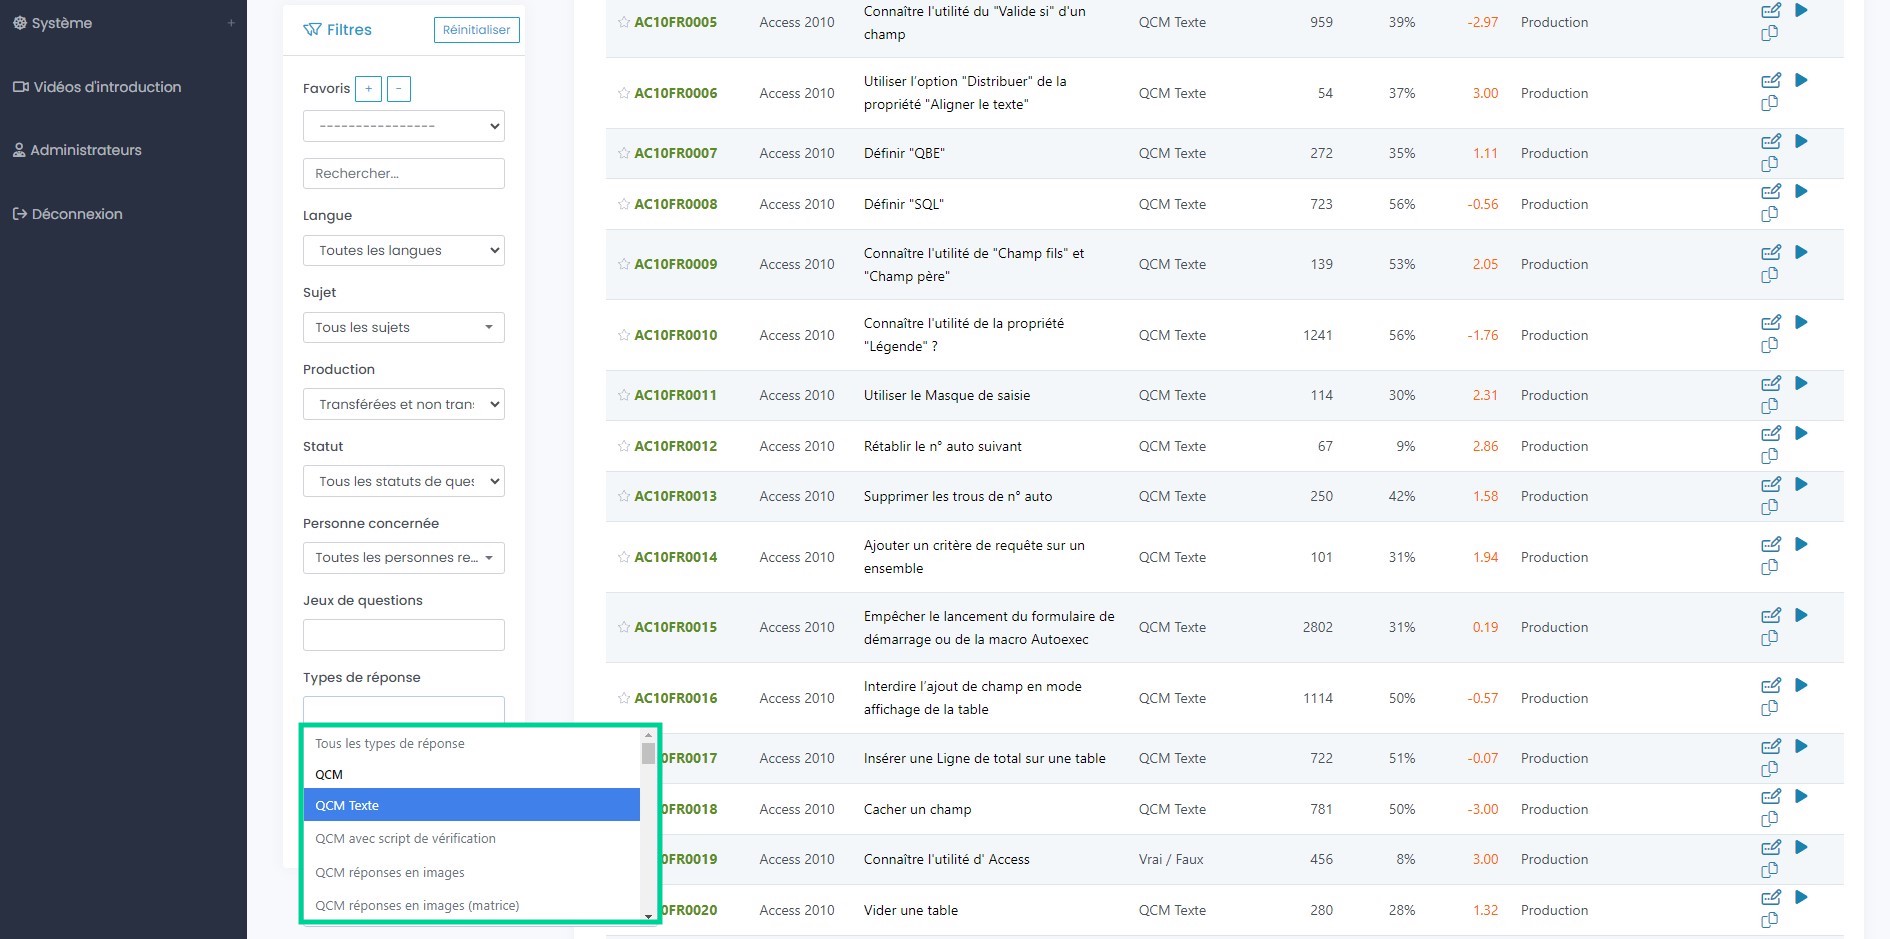Open the Statut dropdown filter
Screen dimensions: 1890x939
[403, 482]
